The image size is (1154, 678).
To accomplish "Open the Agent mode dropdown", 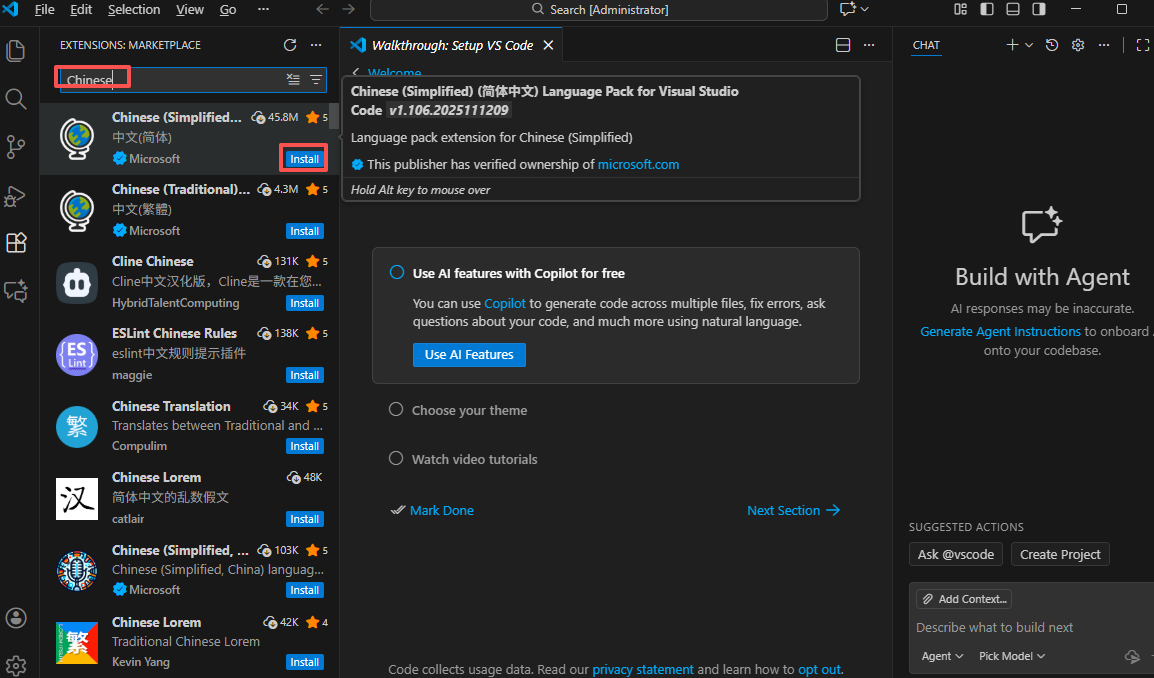I will (x=942, y=656).
